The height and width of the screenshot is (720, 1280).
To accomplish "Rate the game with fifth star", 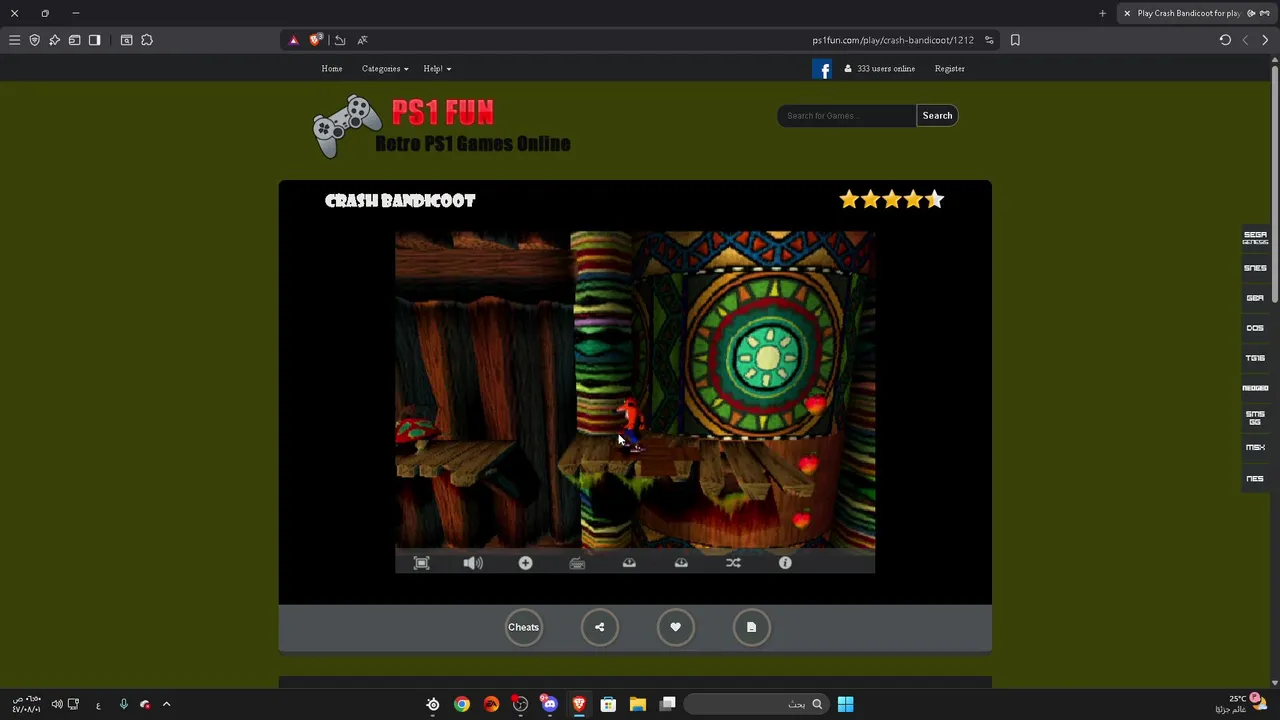I will [x=935, y=200].
